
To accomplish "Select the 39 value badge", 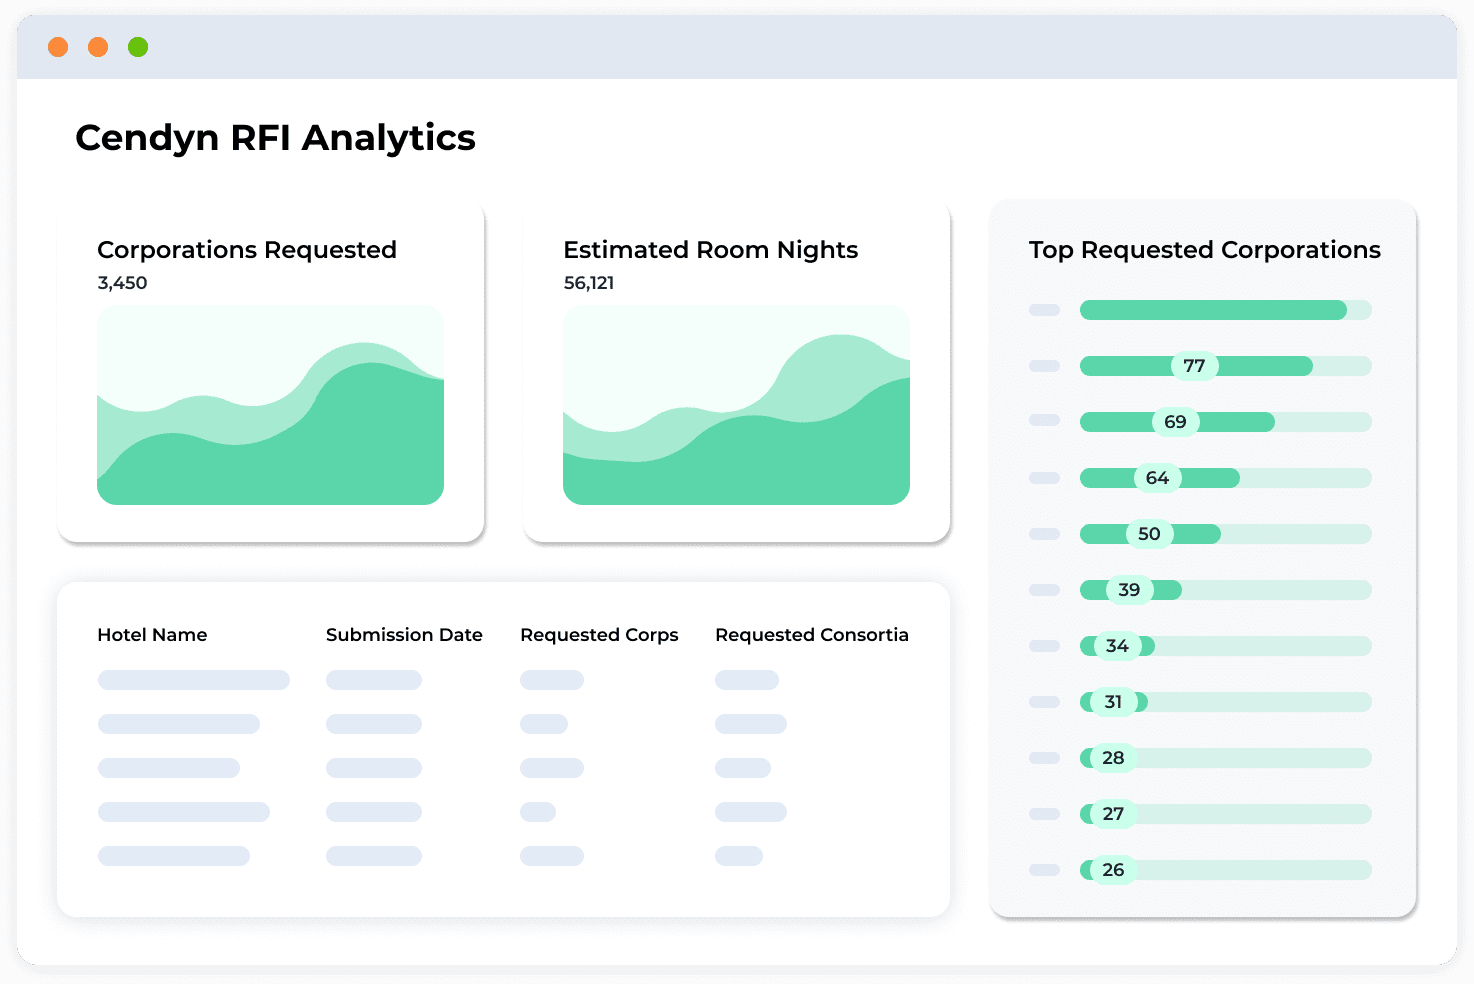I will [1129, 590].
